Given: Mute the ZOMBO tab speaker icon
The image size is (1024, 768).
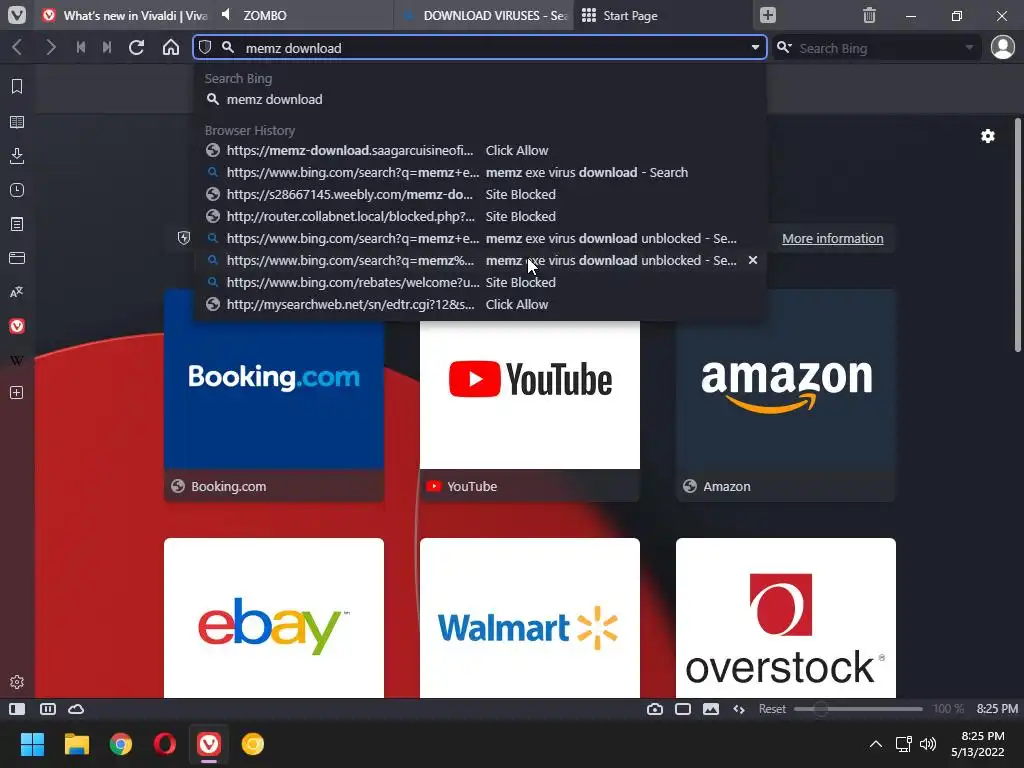Looking at the screenshot, I should click(x=226, y=15).
